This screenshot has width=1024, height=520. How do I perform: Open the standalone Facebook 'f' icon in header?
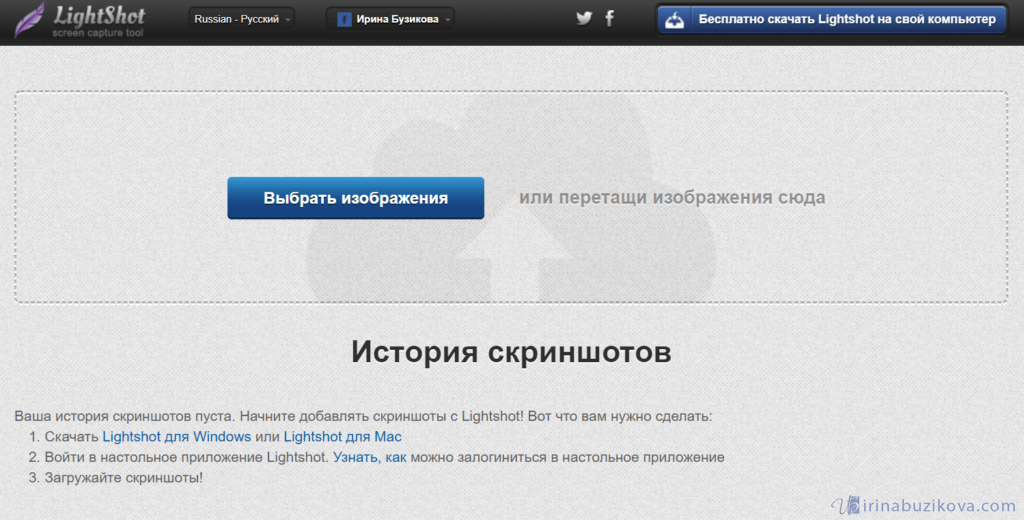coord(609,18)
